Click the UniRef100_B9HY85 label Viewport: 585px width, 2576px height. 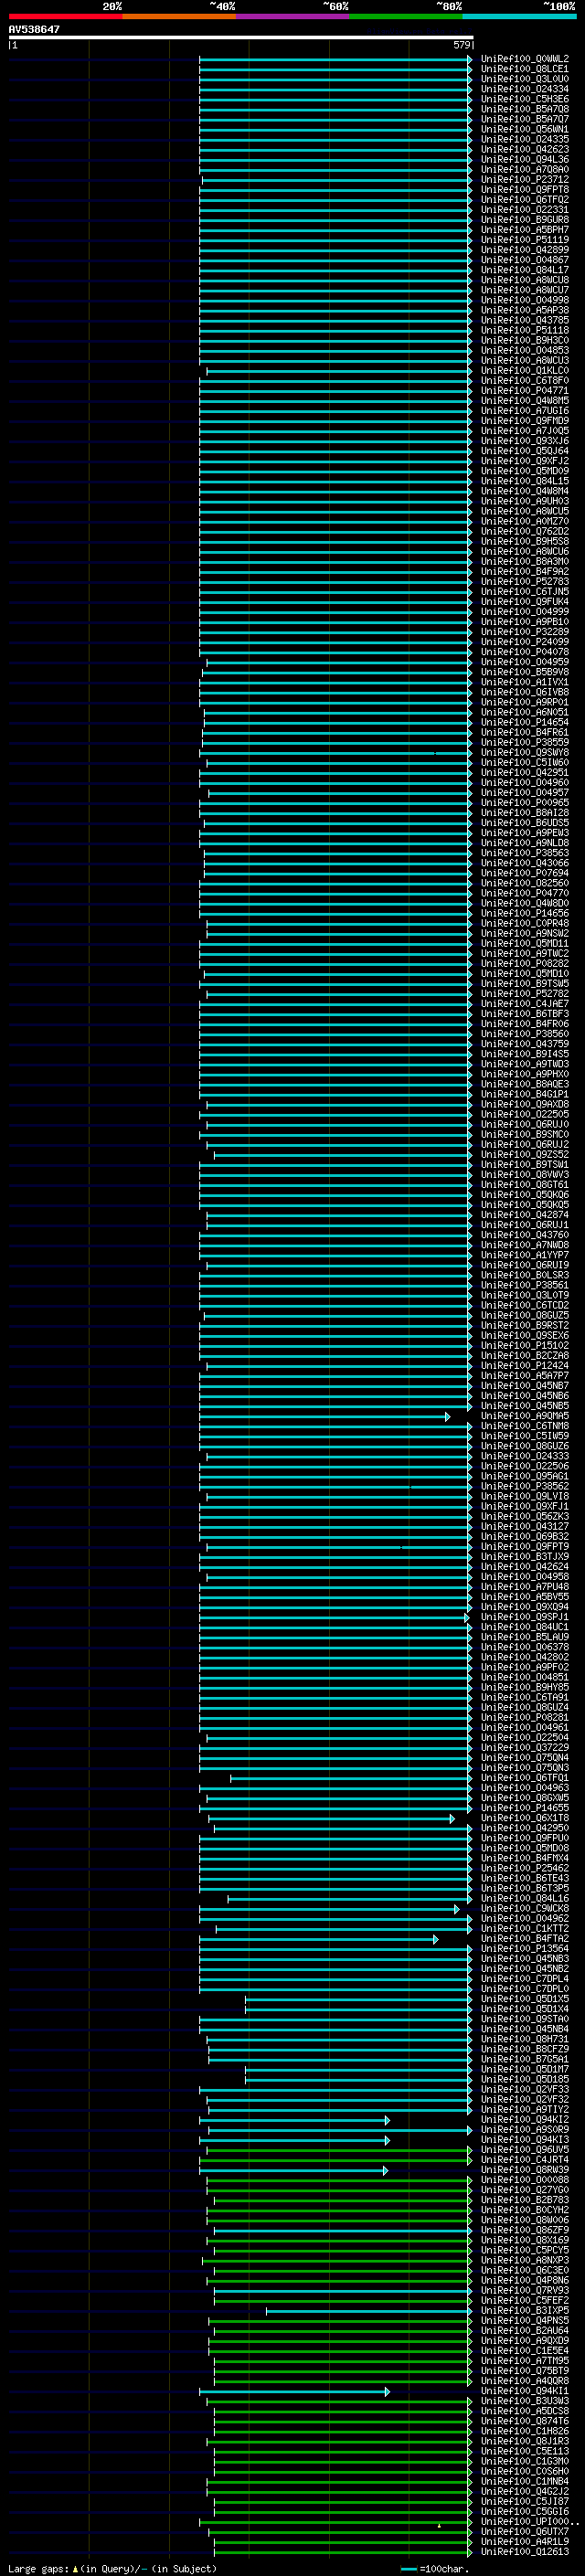tap(525, 1687)
